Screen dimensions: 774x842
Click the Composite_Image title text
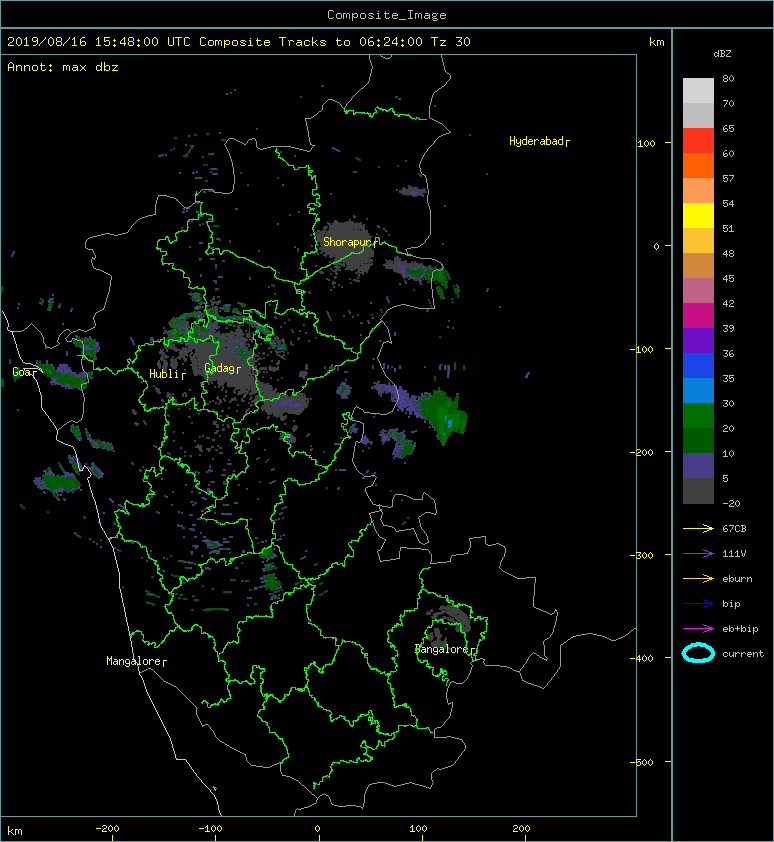point(387,15)
